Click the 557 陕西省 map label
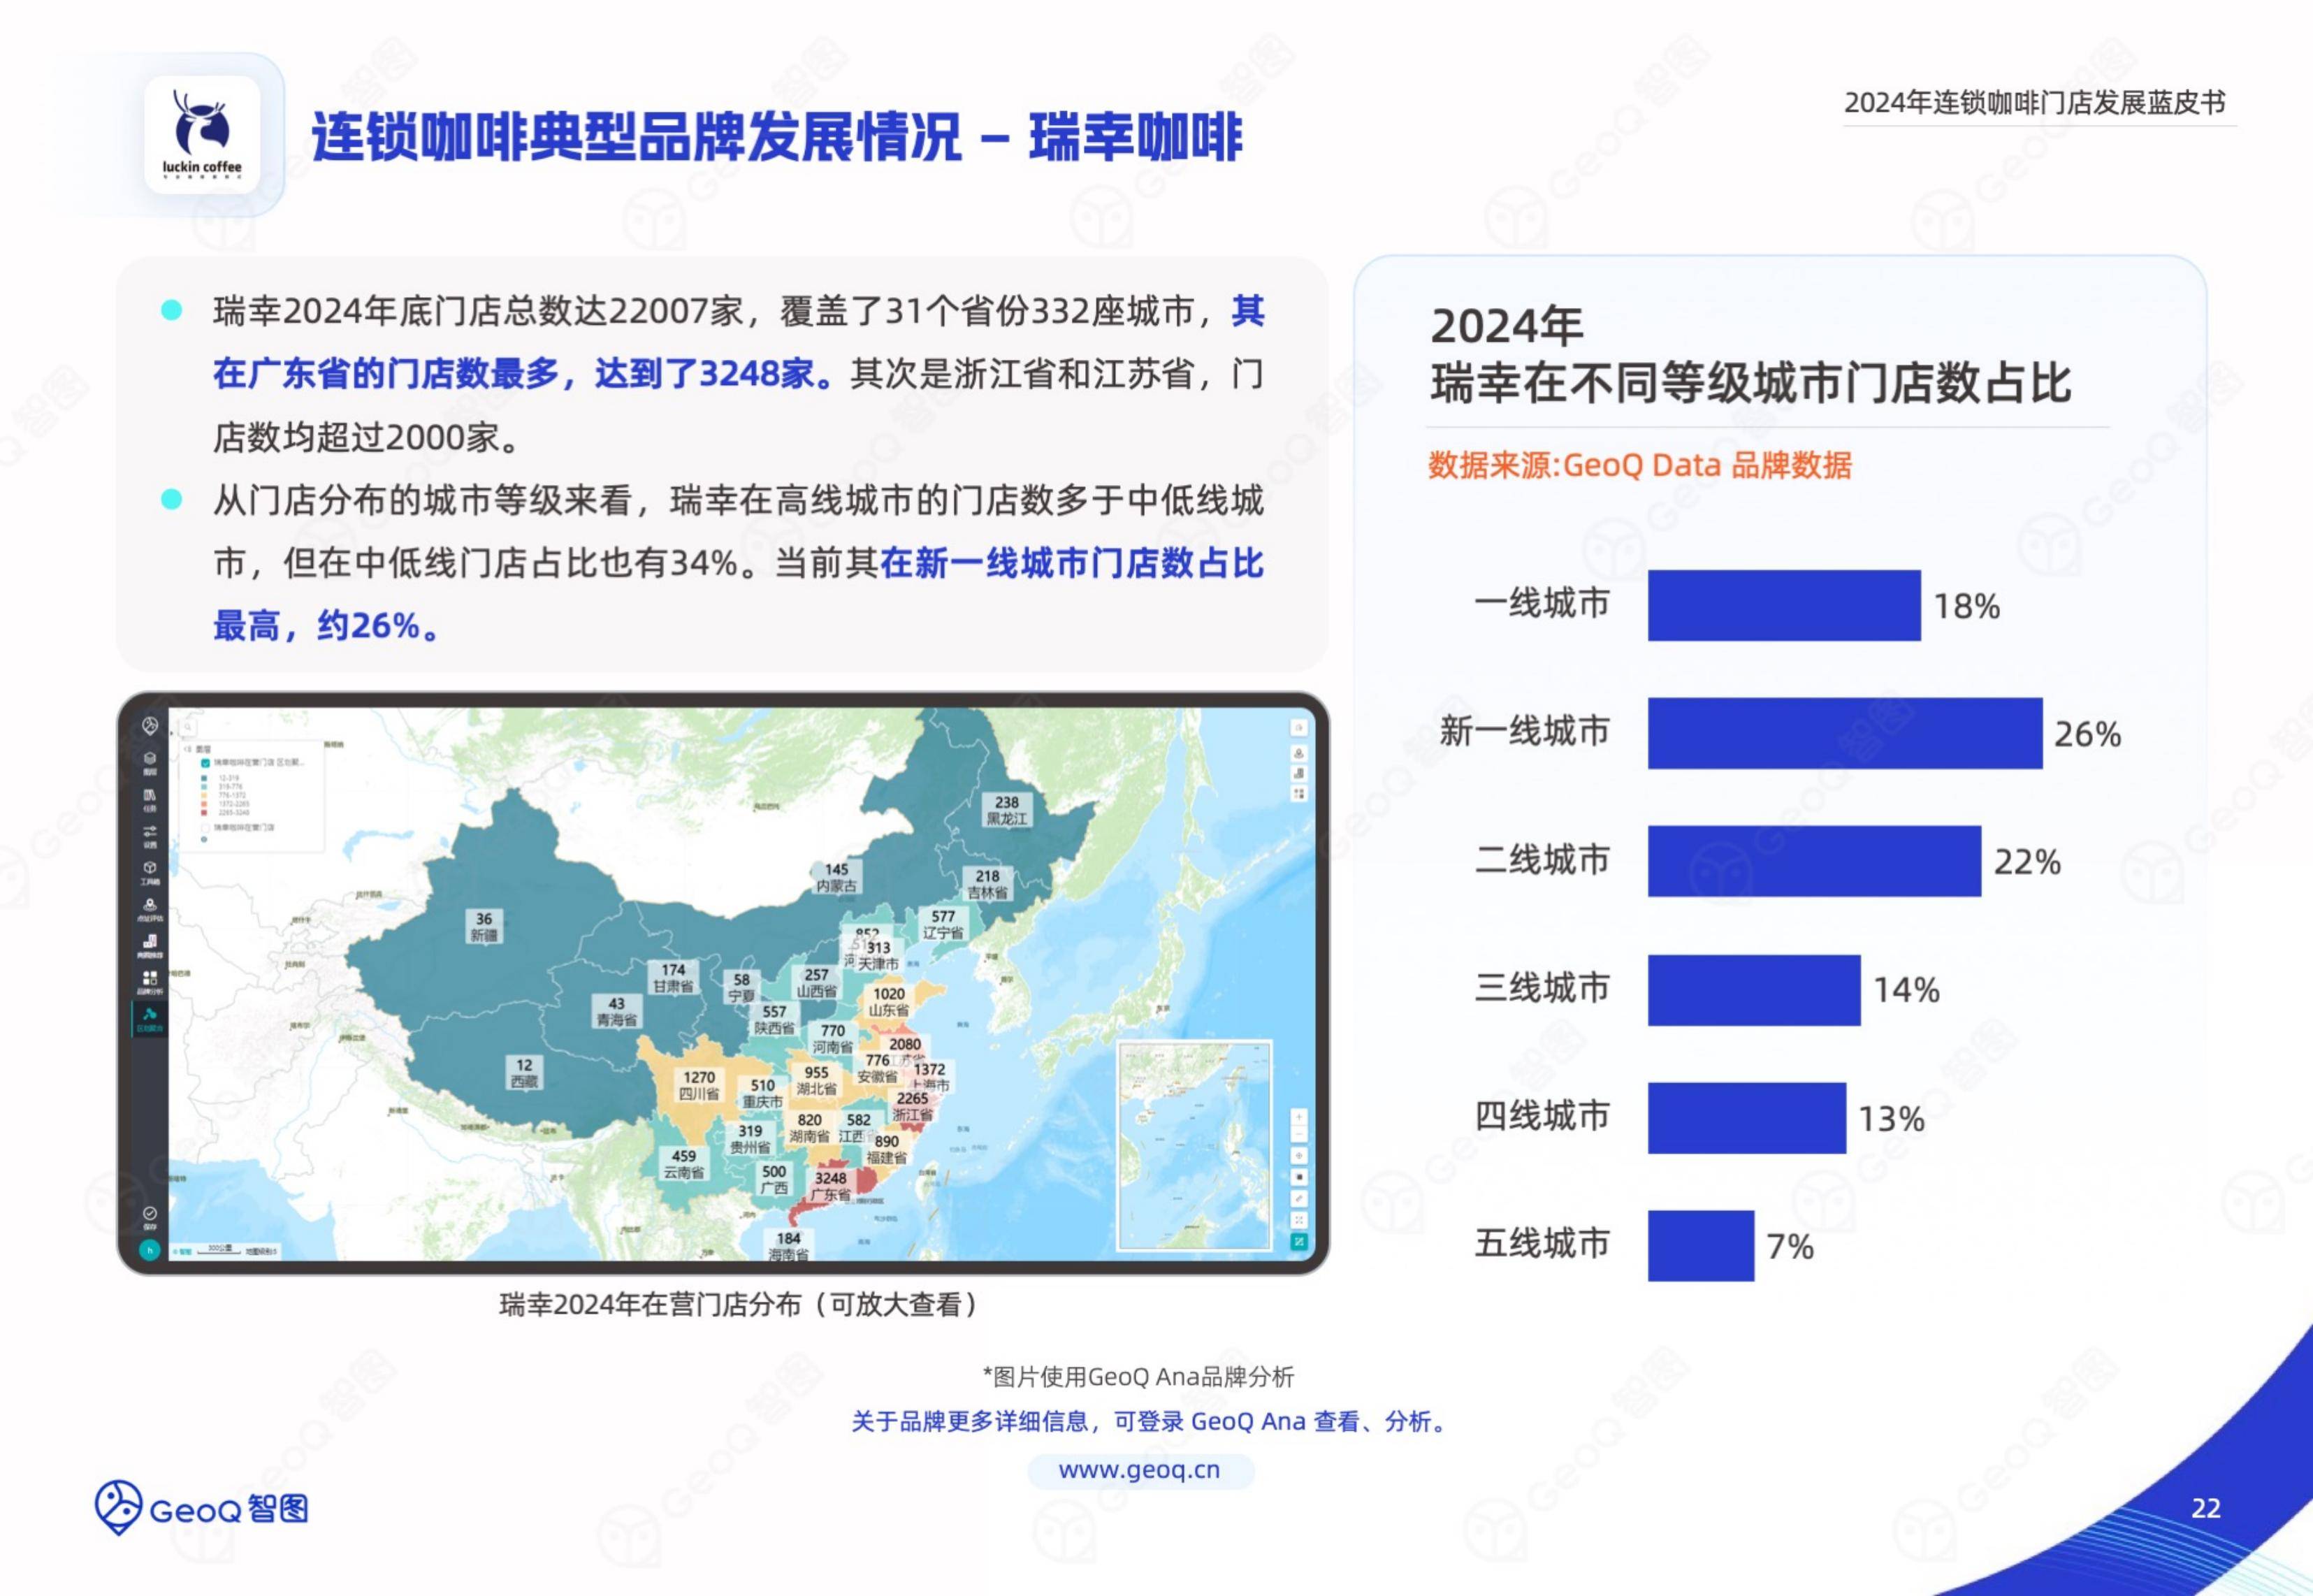Image resolution: width=2313 pixels, height=1596 pixels. [x=774, y=1019]
